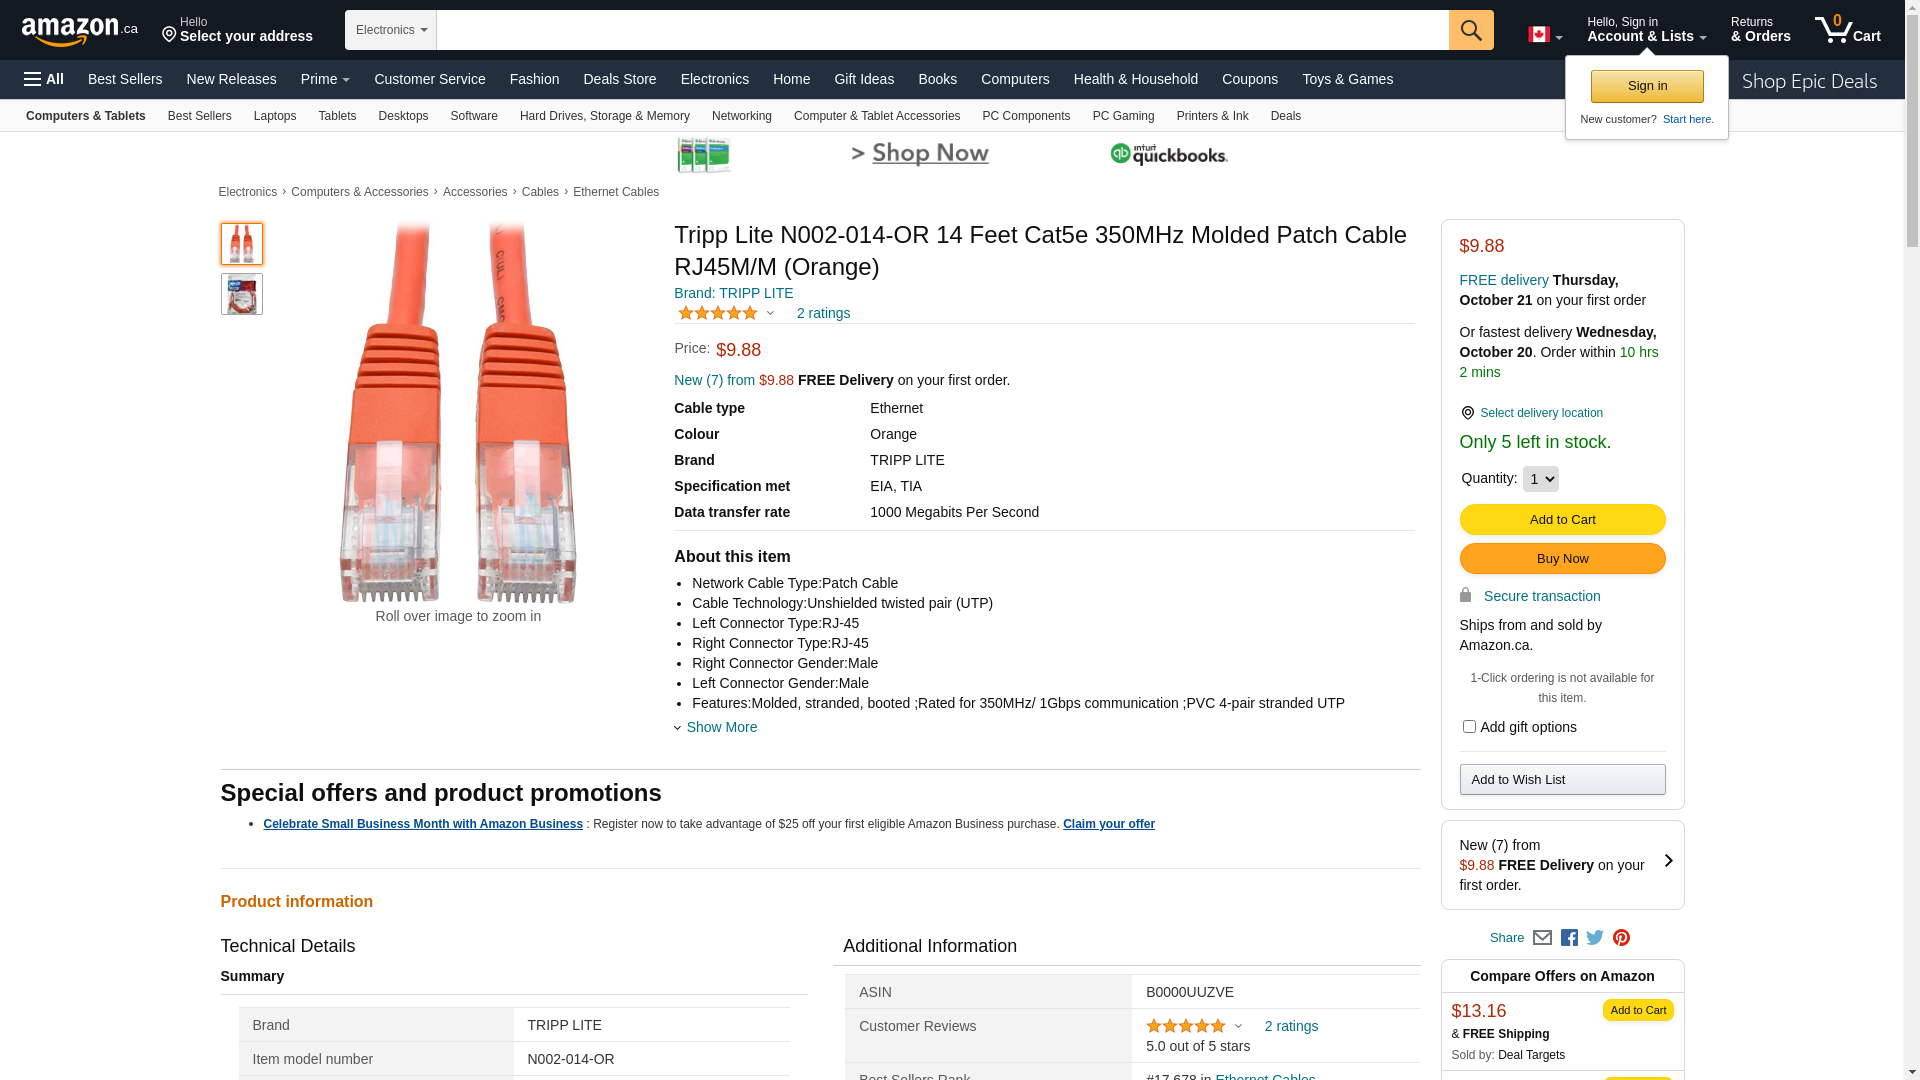Viewport: 1920px width, 1080px height.
Task: Share via Facebook icon
Action: [1569, 938]
